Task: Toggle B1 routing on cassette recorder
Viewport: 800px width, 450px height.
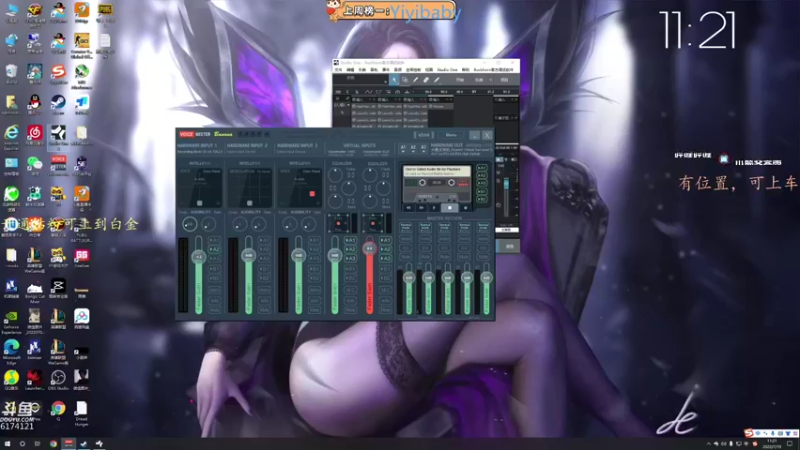Action: tap(481, 191)
